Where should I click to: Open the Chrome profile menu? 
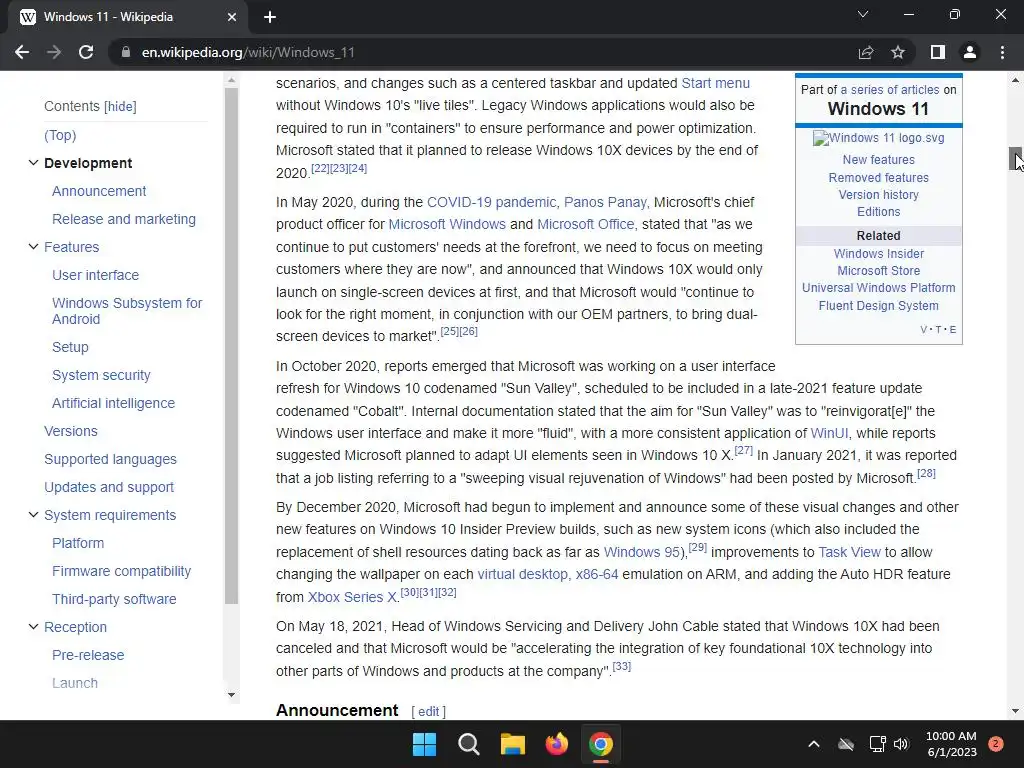pyautogui.click(x=970, y=52)
